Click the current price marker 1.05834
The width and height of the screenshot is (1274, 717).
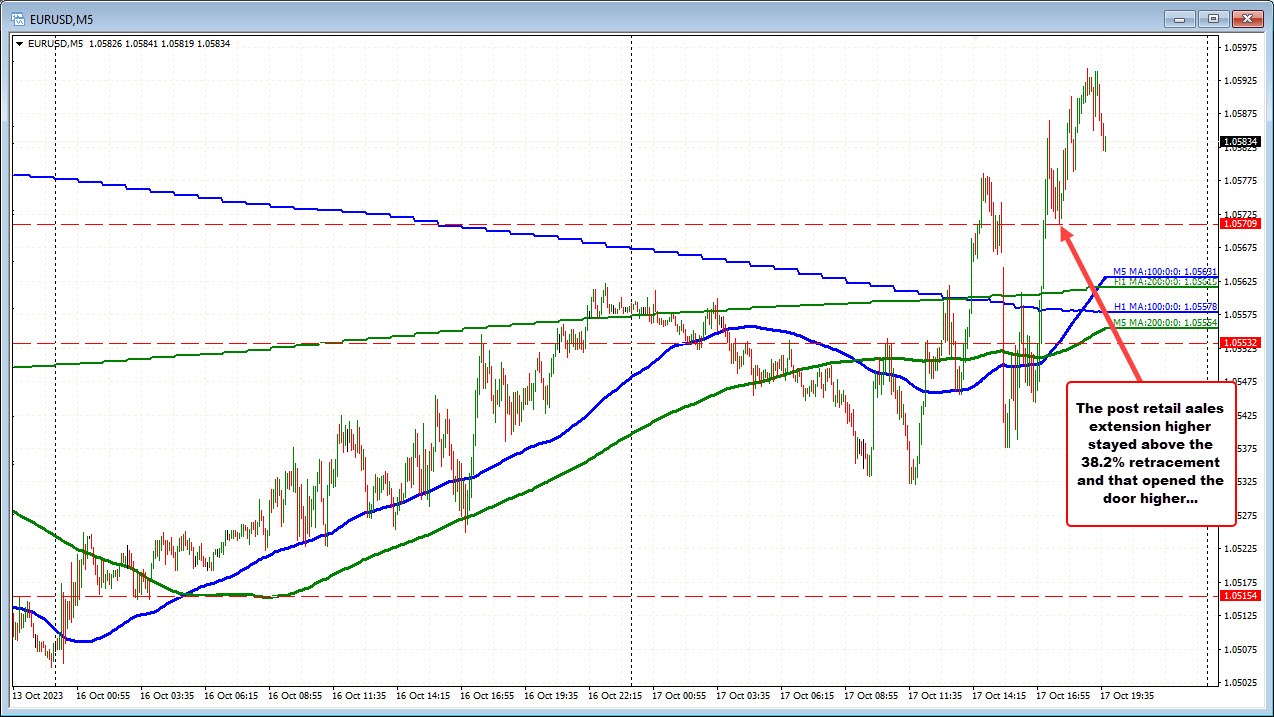coord(1240,142)
